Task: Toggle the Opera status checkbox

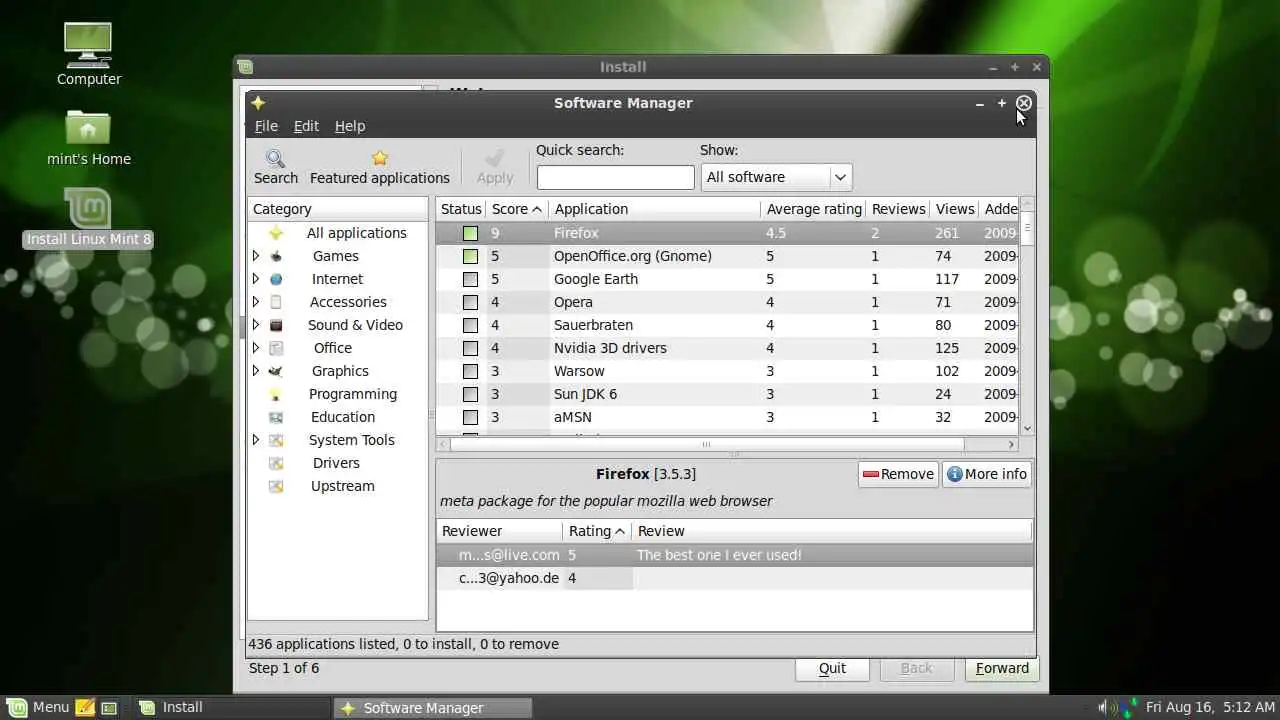Action: click(470, 302)
